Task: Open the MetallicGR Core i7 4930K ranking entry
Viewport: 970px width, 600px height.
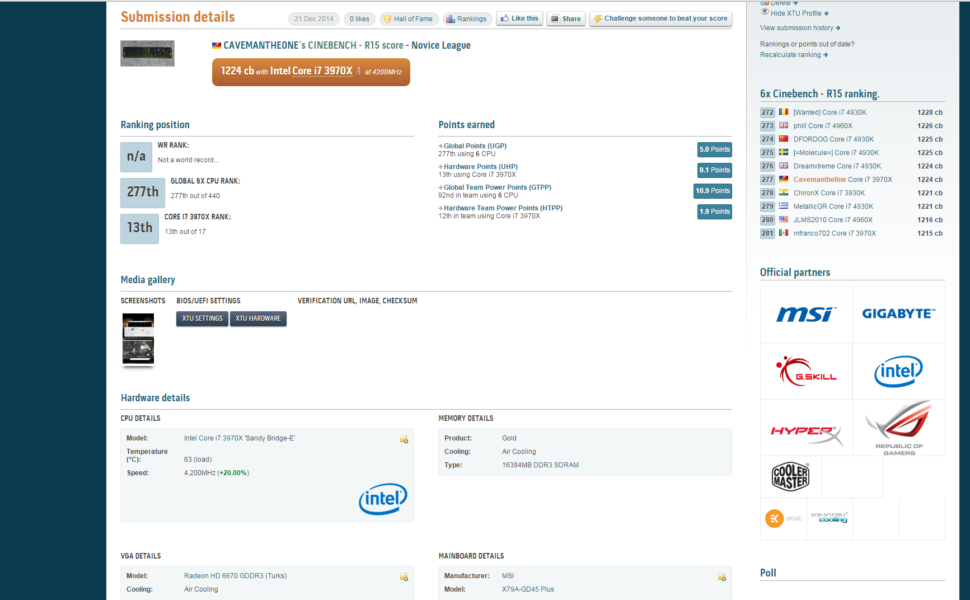Action: 833,207
